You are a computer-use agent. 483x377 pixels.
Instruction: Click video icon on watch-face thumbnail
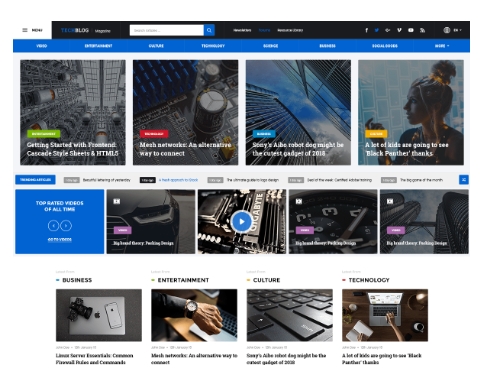pyautogui.click(x=299, y=201)
